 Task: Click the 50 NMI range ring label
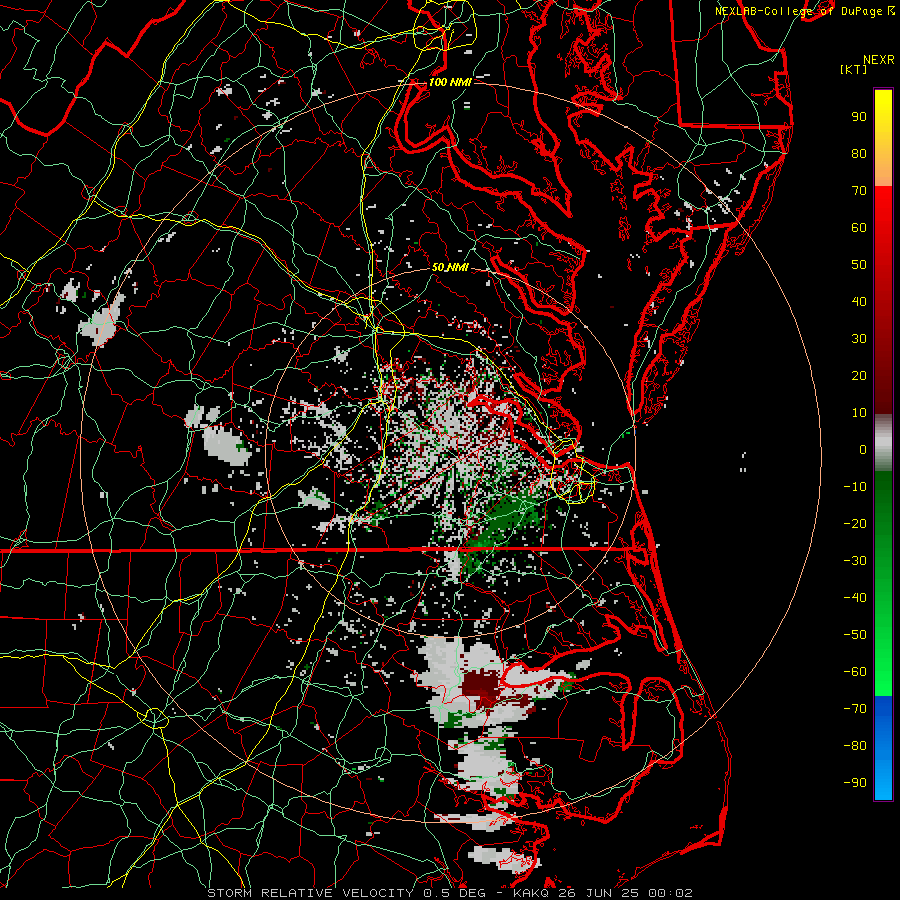[x=450, y=267]
